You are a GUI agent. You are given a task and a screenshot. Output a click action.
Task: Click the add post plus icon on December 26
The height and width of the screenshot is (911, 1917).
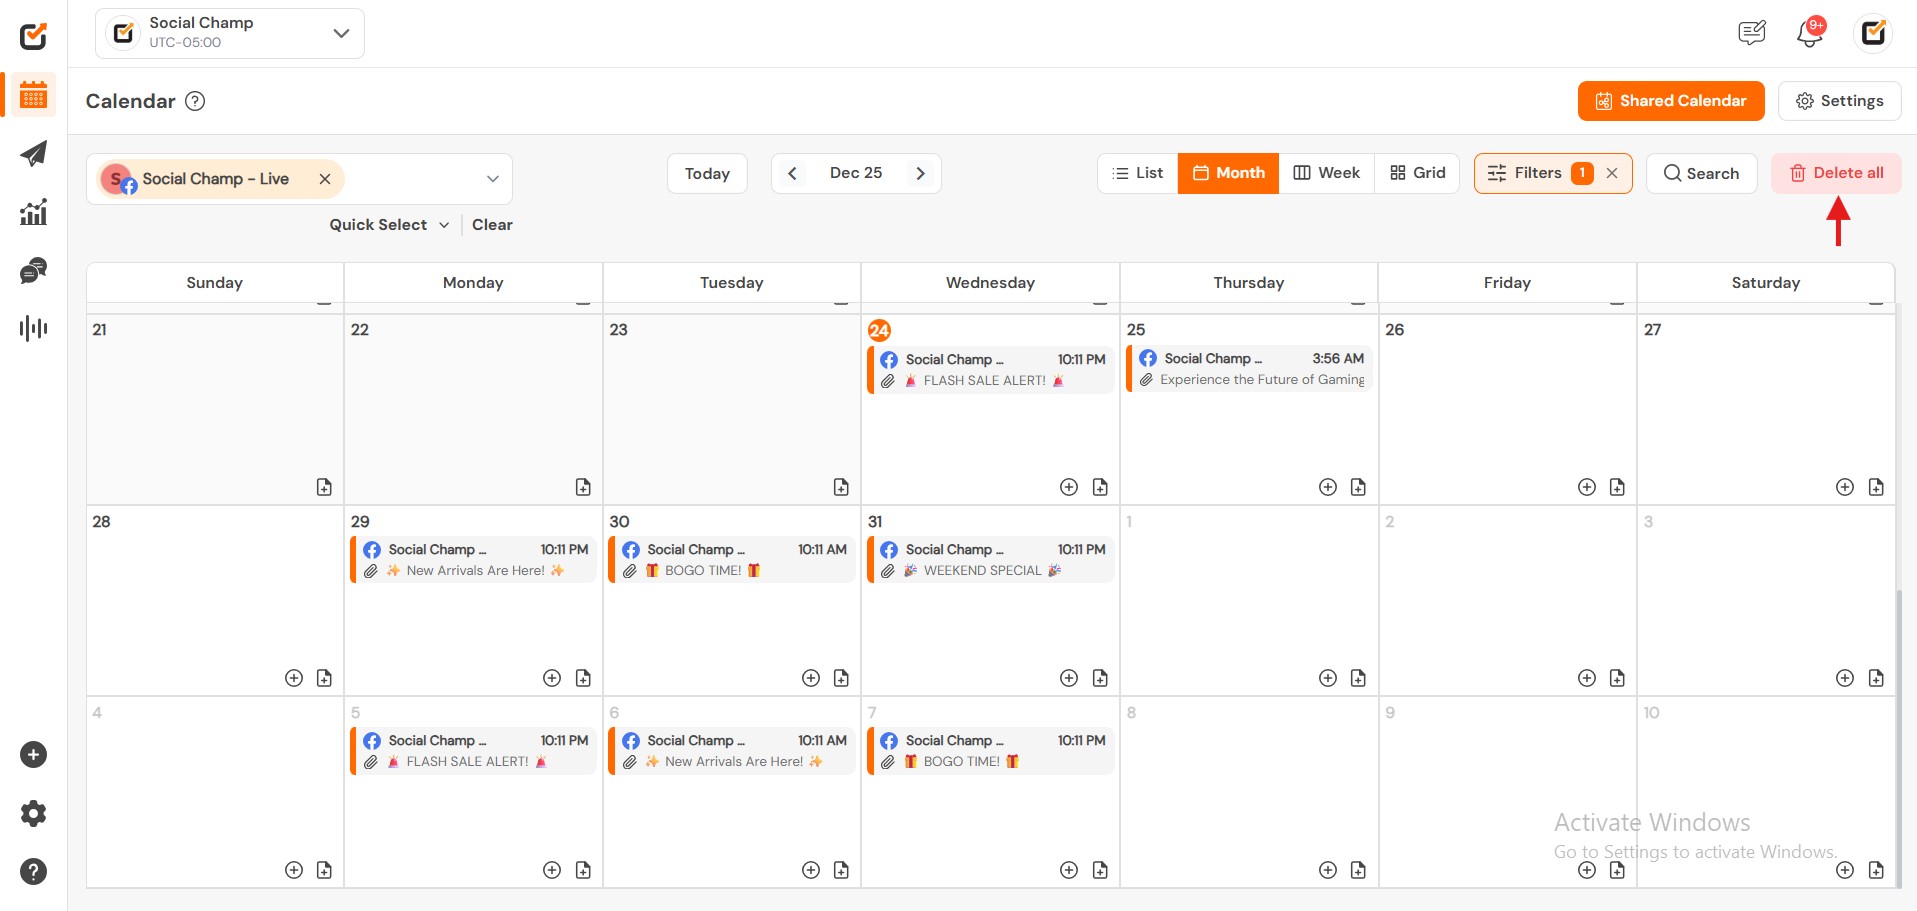(1586, 487)
